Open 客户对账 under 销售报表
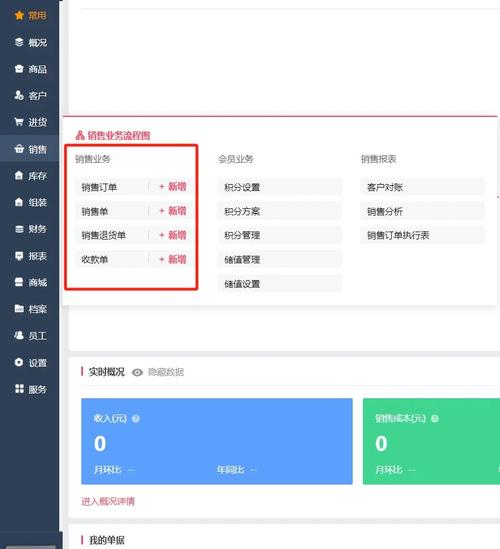500x549 pixels. [422, 187]
